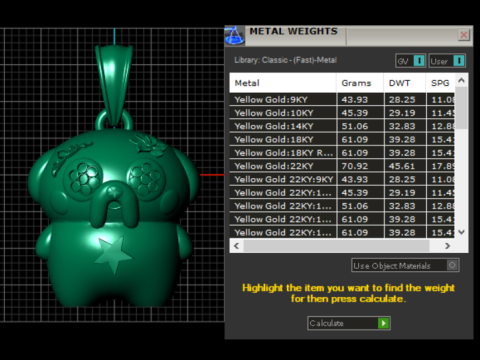
Task: Click the green arrow on Calculate
Action: (x=383, y=323)
